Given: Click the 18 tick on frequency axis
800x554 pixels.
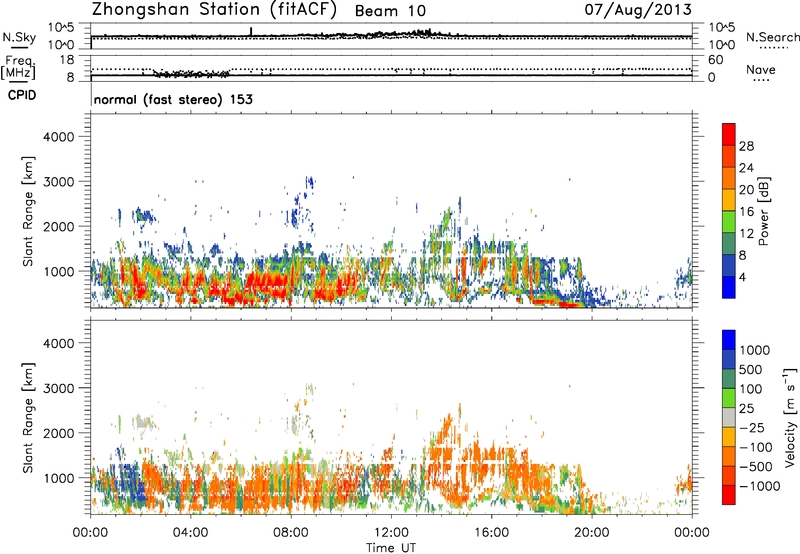Looking at the screenshot, I should (67, 60).
